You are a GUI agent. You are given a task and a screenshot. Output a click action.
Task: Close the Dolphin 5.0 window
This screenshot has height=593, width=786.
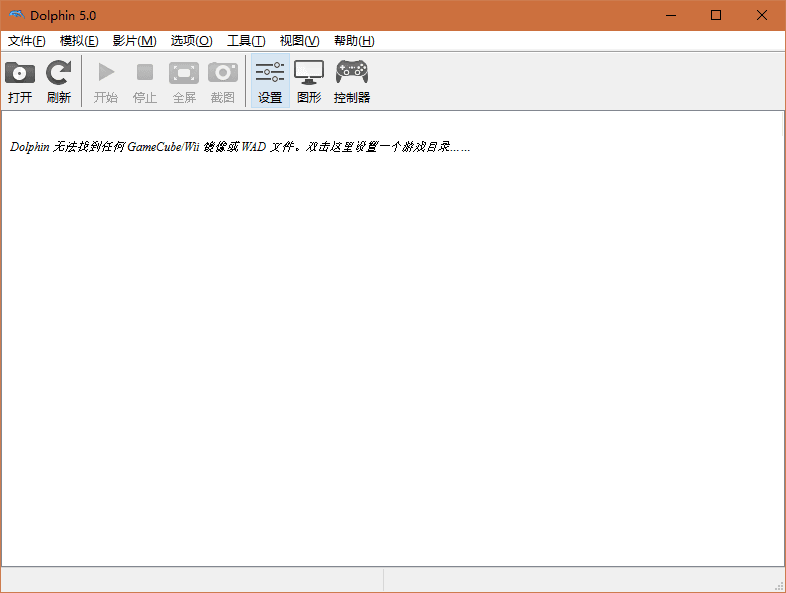click(762, 16)
